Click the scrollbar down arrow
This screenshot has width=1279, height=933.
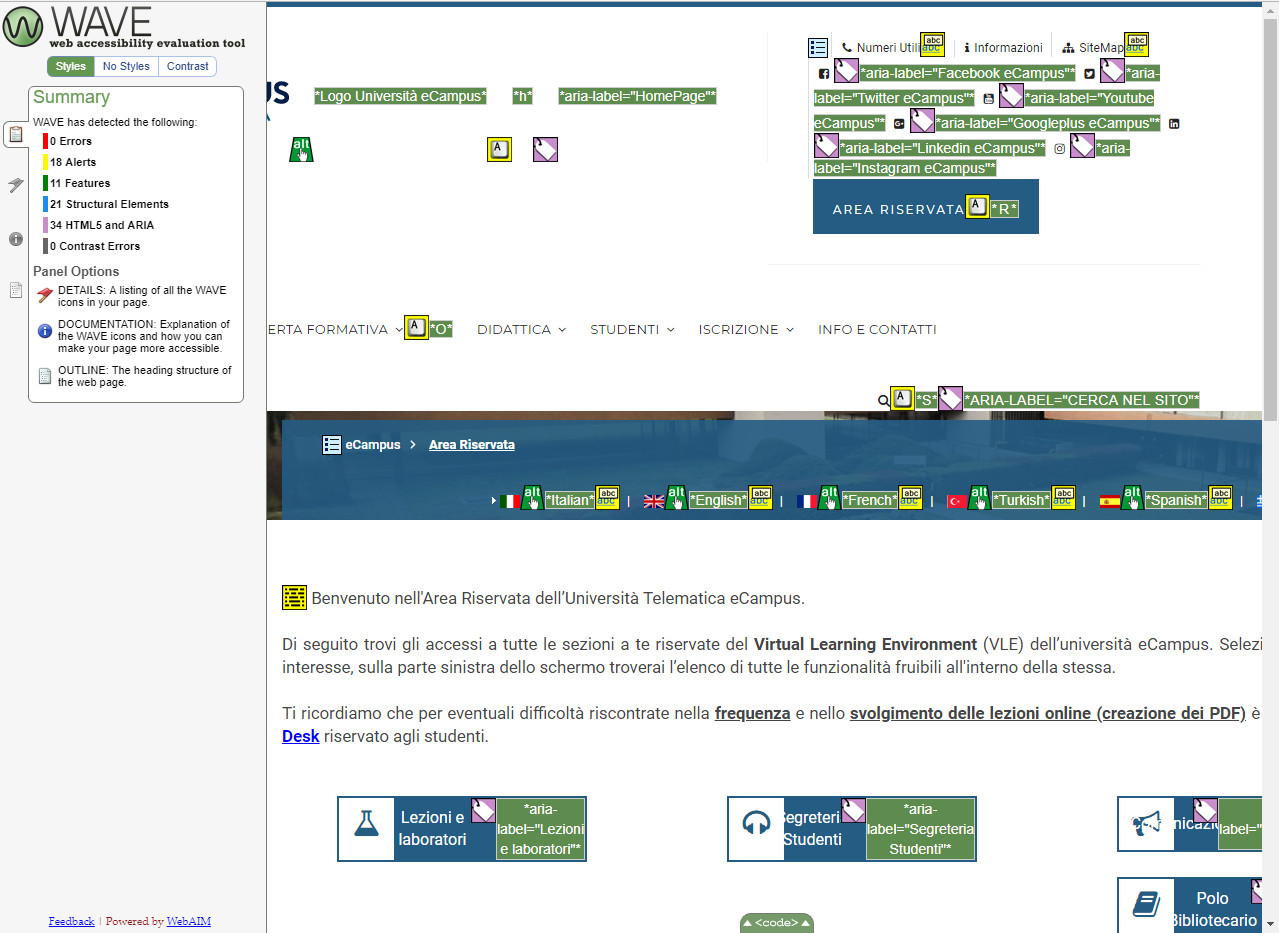pyautogui.click(x=1271, y=923)
